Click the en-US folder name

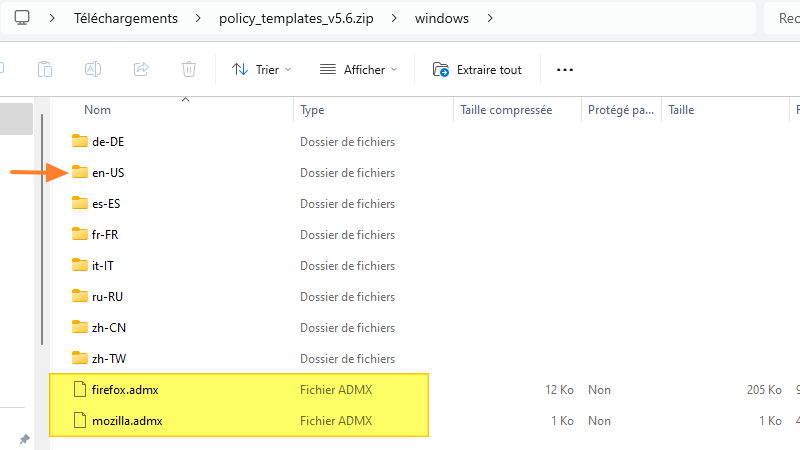tap(108, 173)
